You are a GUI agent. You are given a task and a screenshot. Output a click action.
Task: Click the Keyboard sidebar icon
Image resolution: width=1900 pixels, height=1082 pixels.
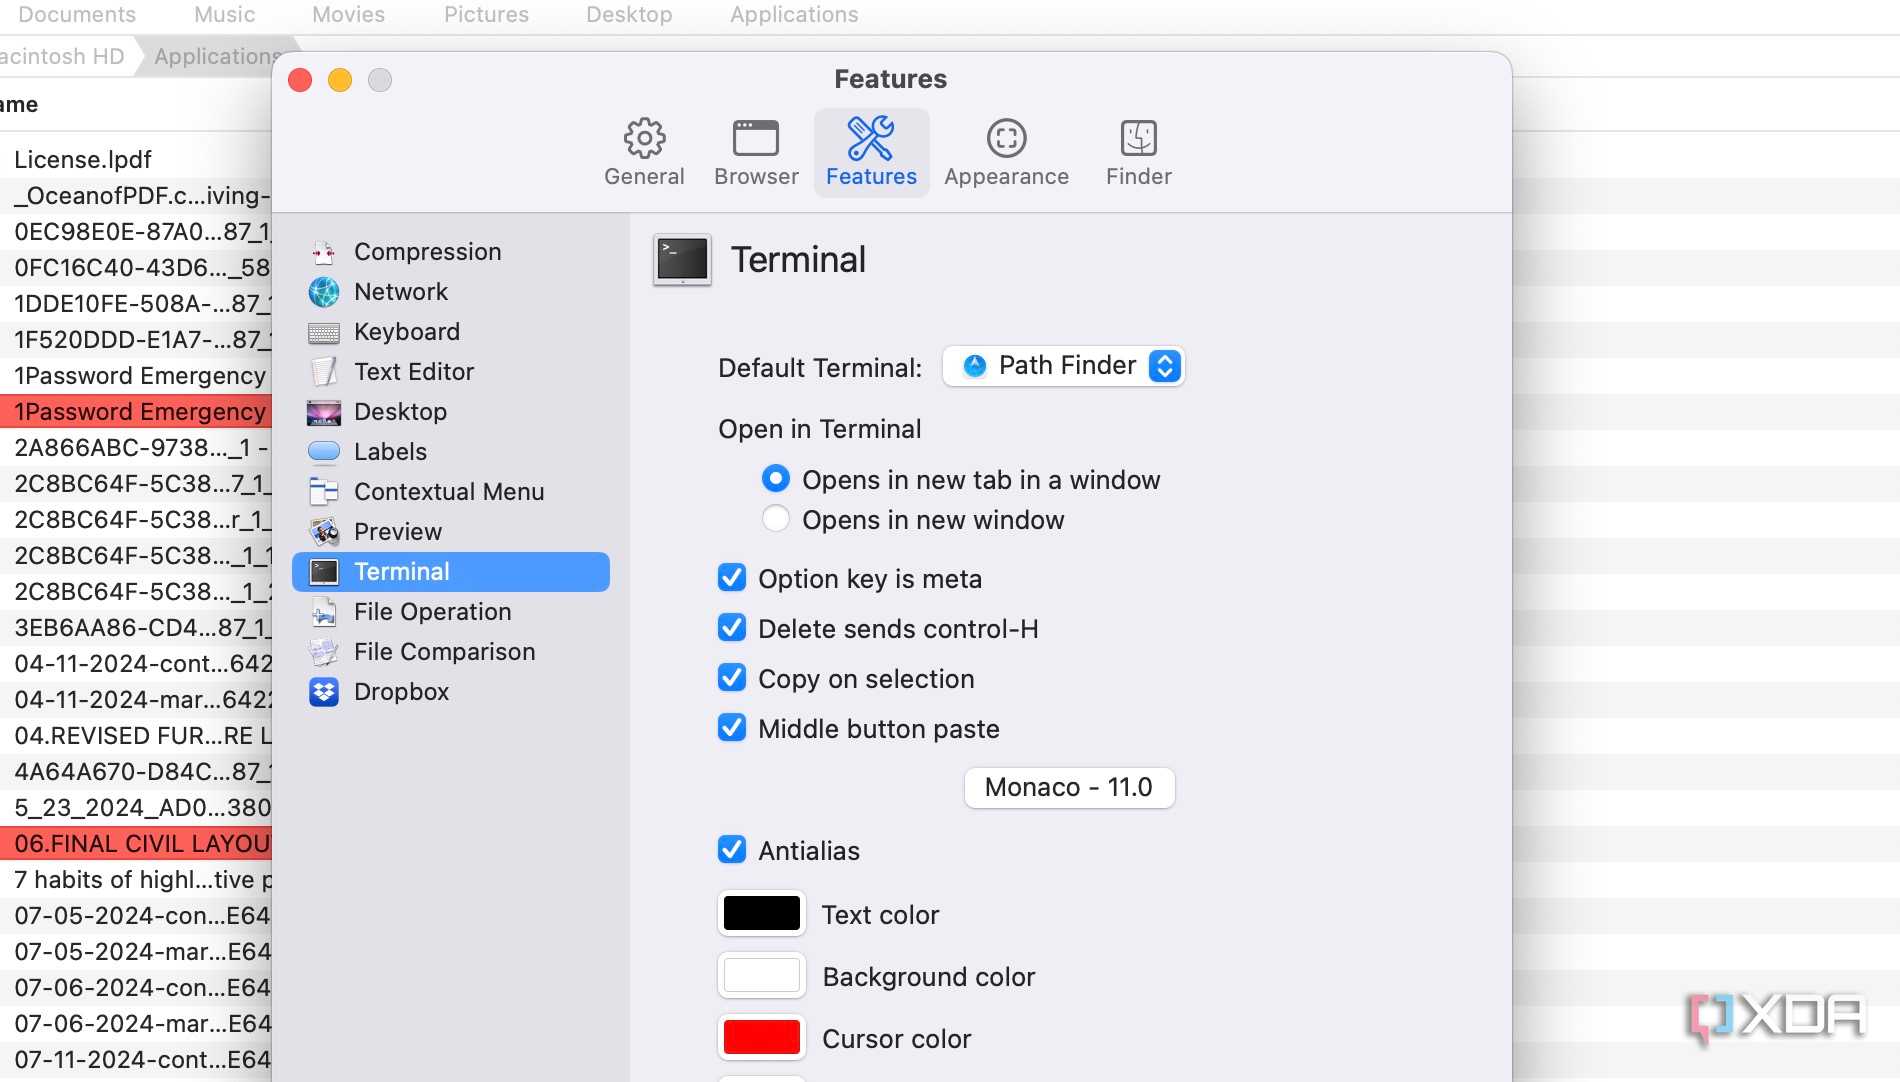(323, 332)
